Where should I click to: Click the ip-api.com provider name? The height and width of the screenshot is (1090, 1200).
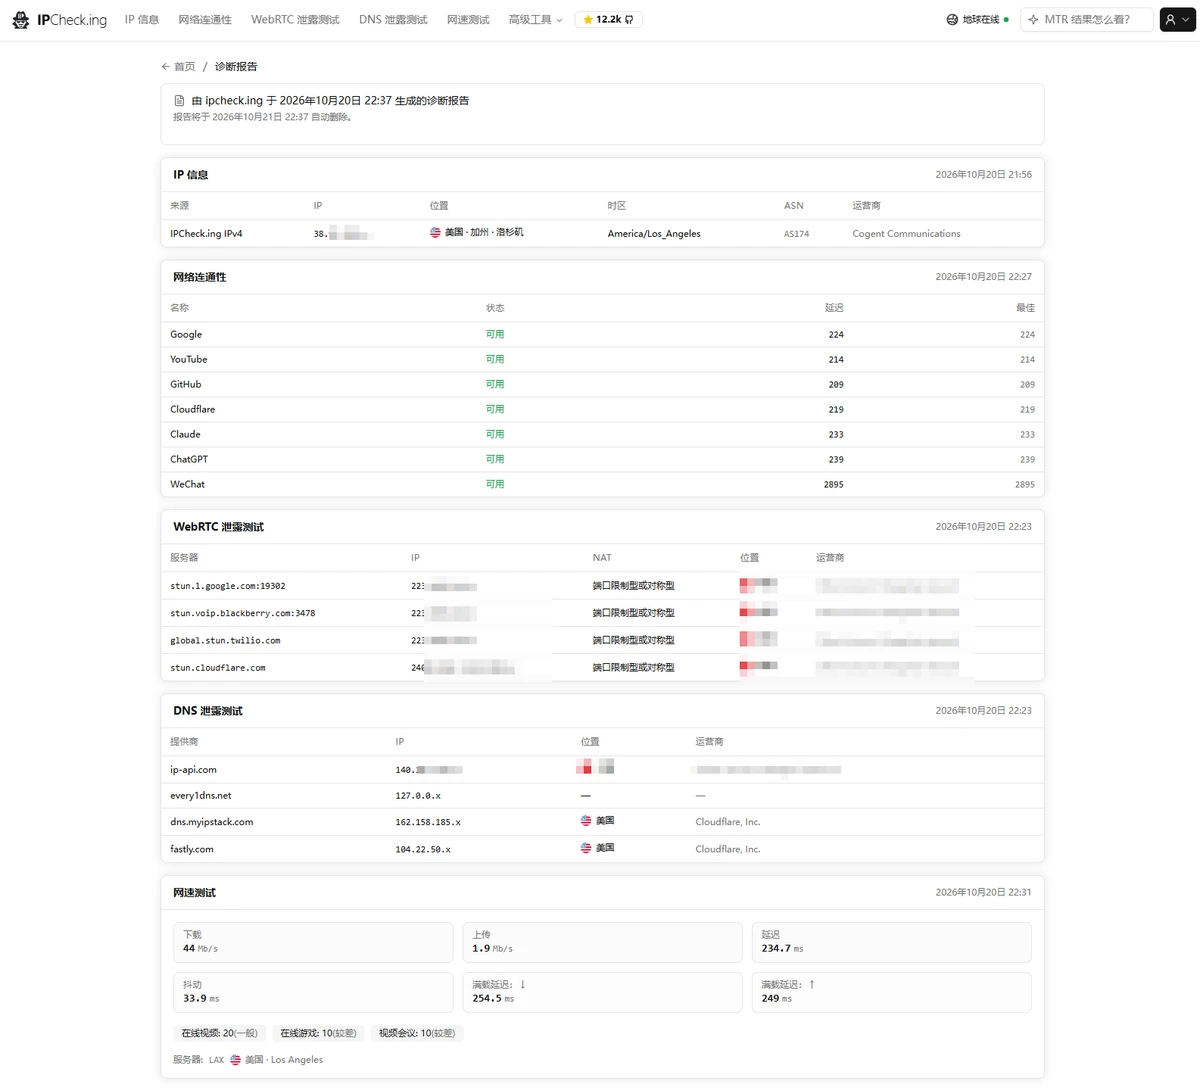coord(193,770)
